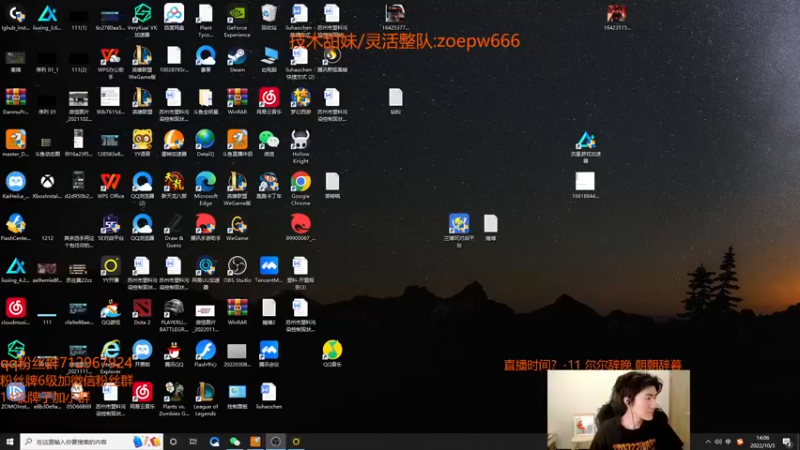The image size is (800, 450).
Task: Open Task View on the taskbar
Action: tap(193, 441)
